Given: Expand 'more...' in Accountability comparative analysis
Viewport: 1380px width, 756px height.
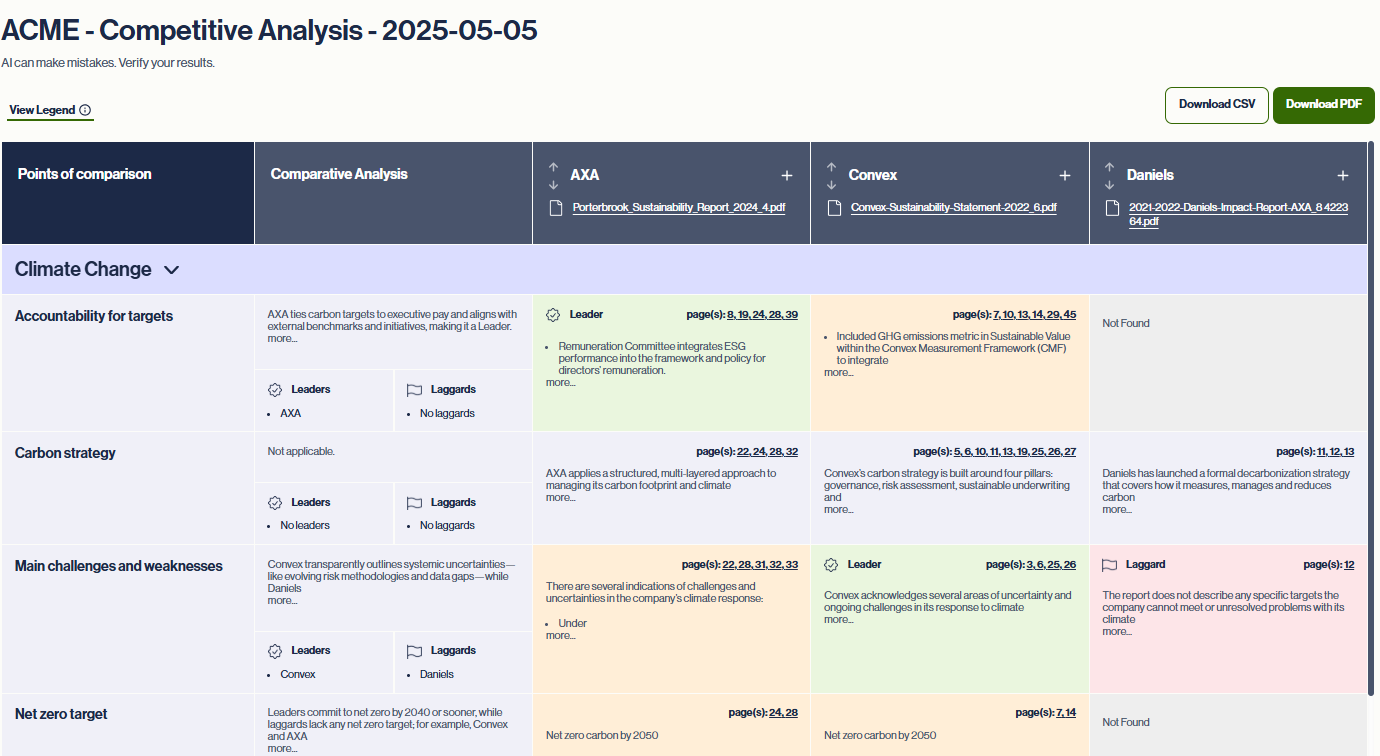Looking at the screenshot, I should (282, 338).
